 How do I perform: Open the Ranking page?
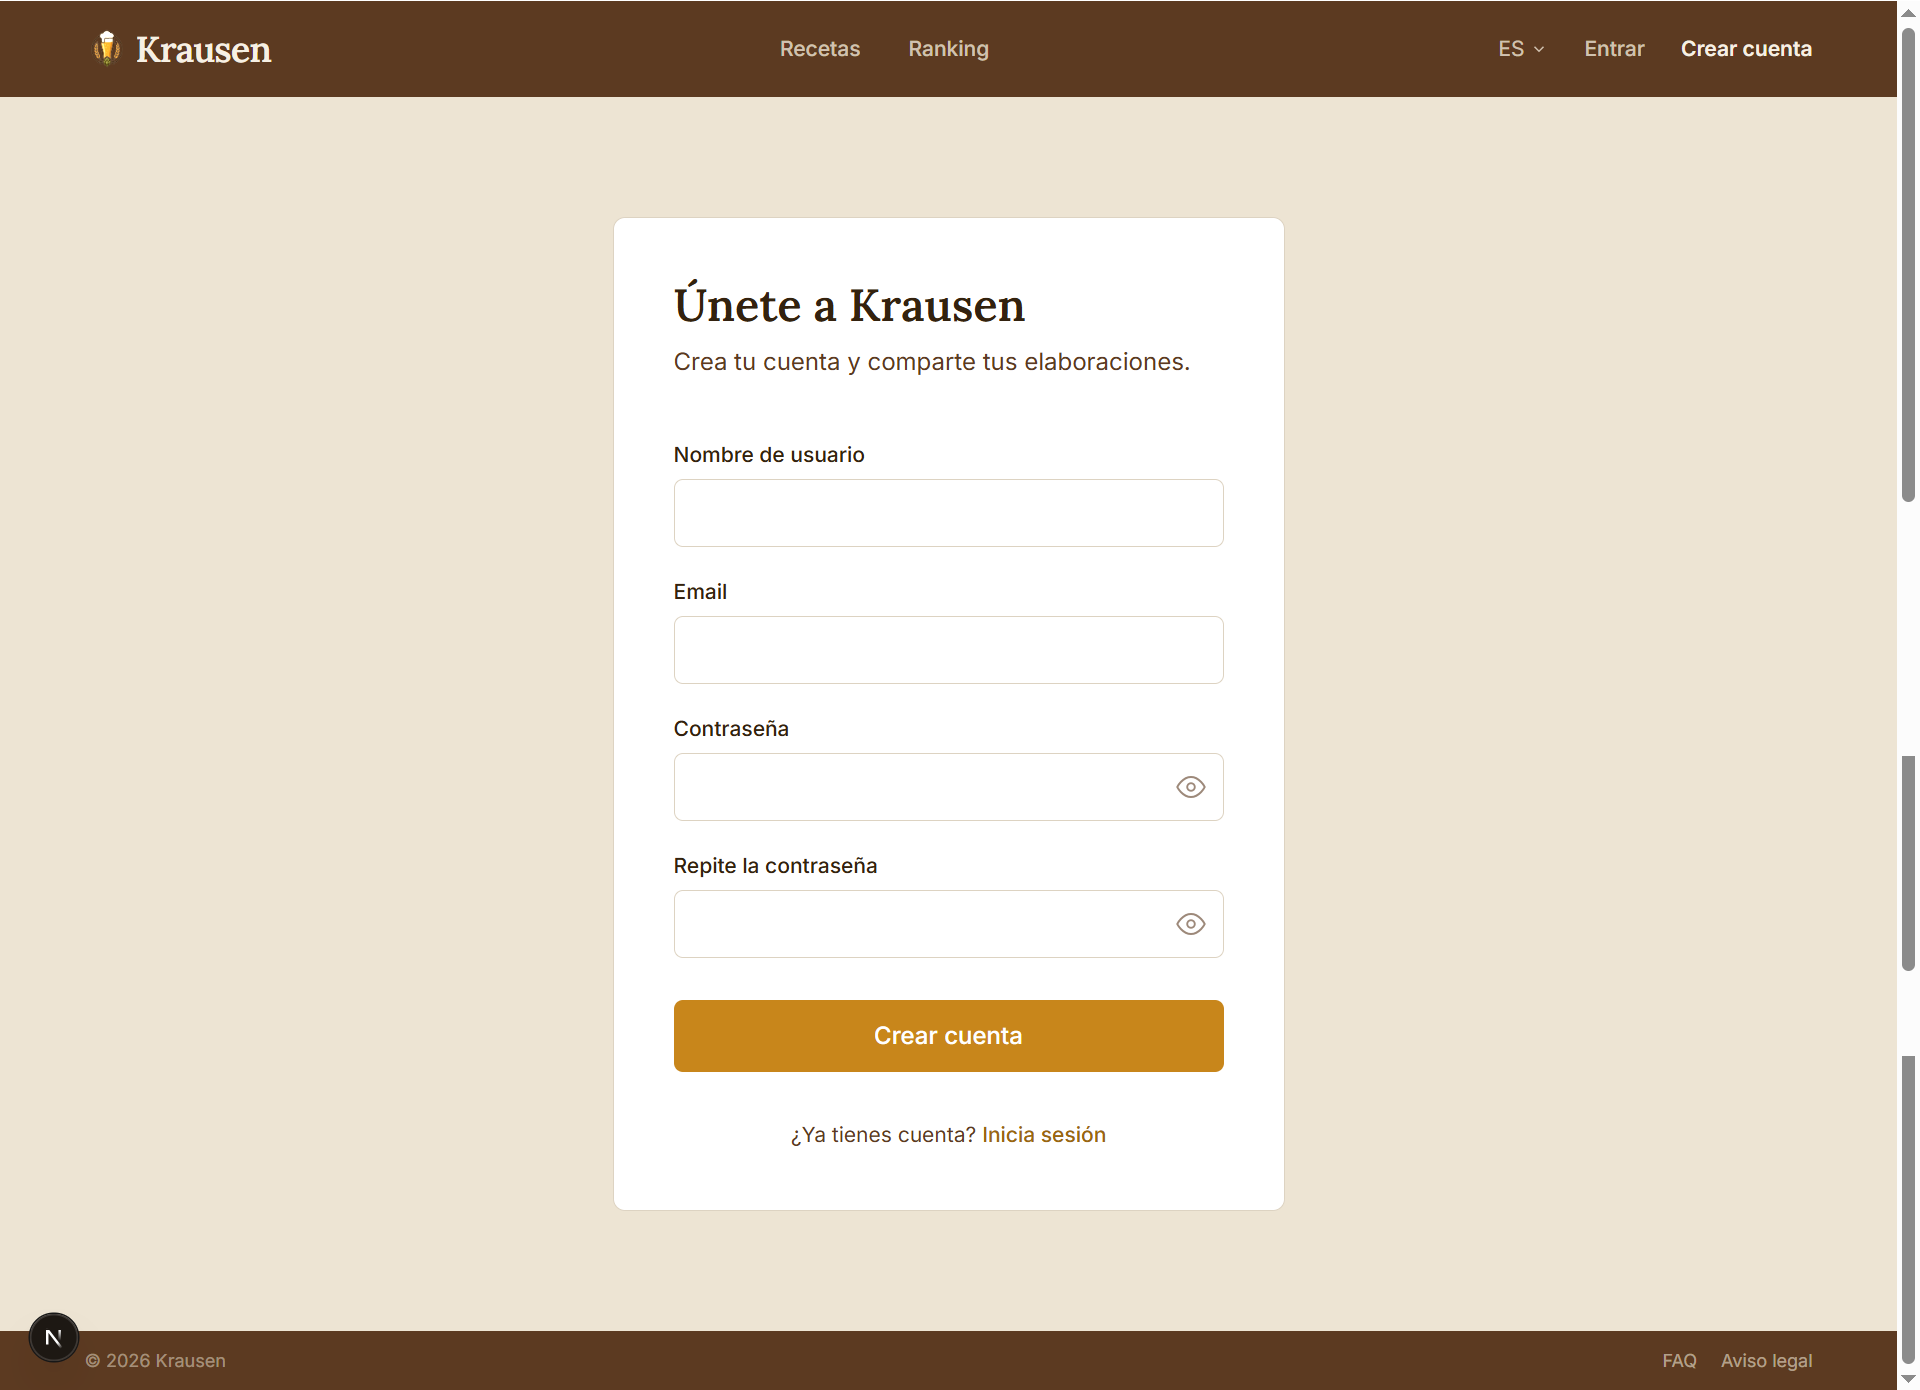(948, 49)
